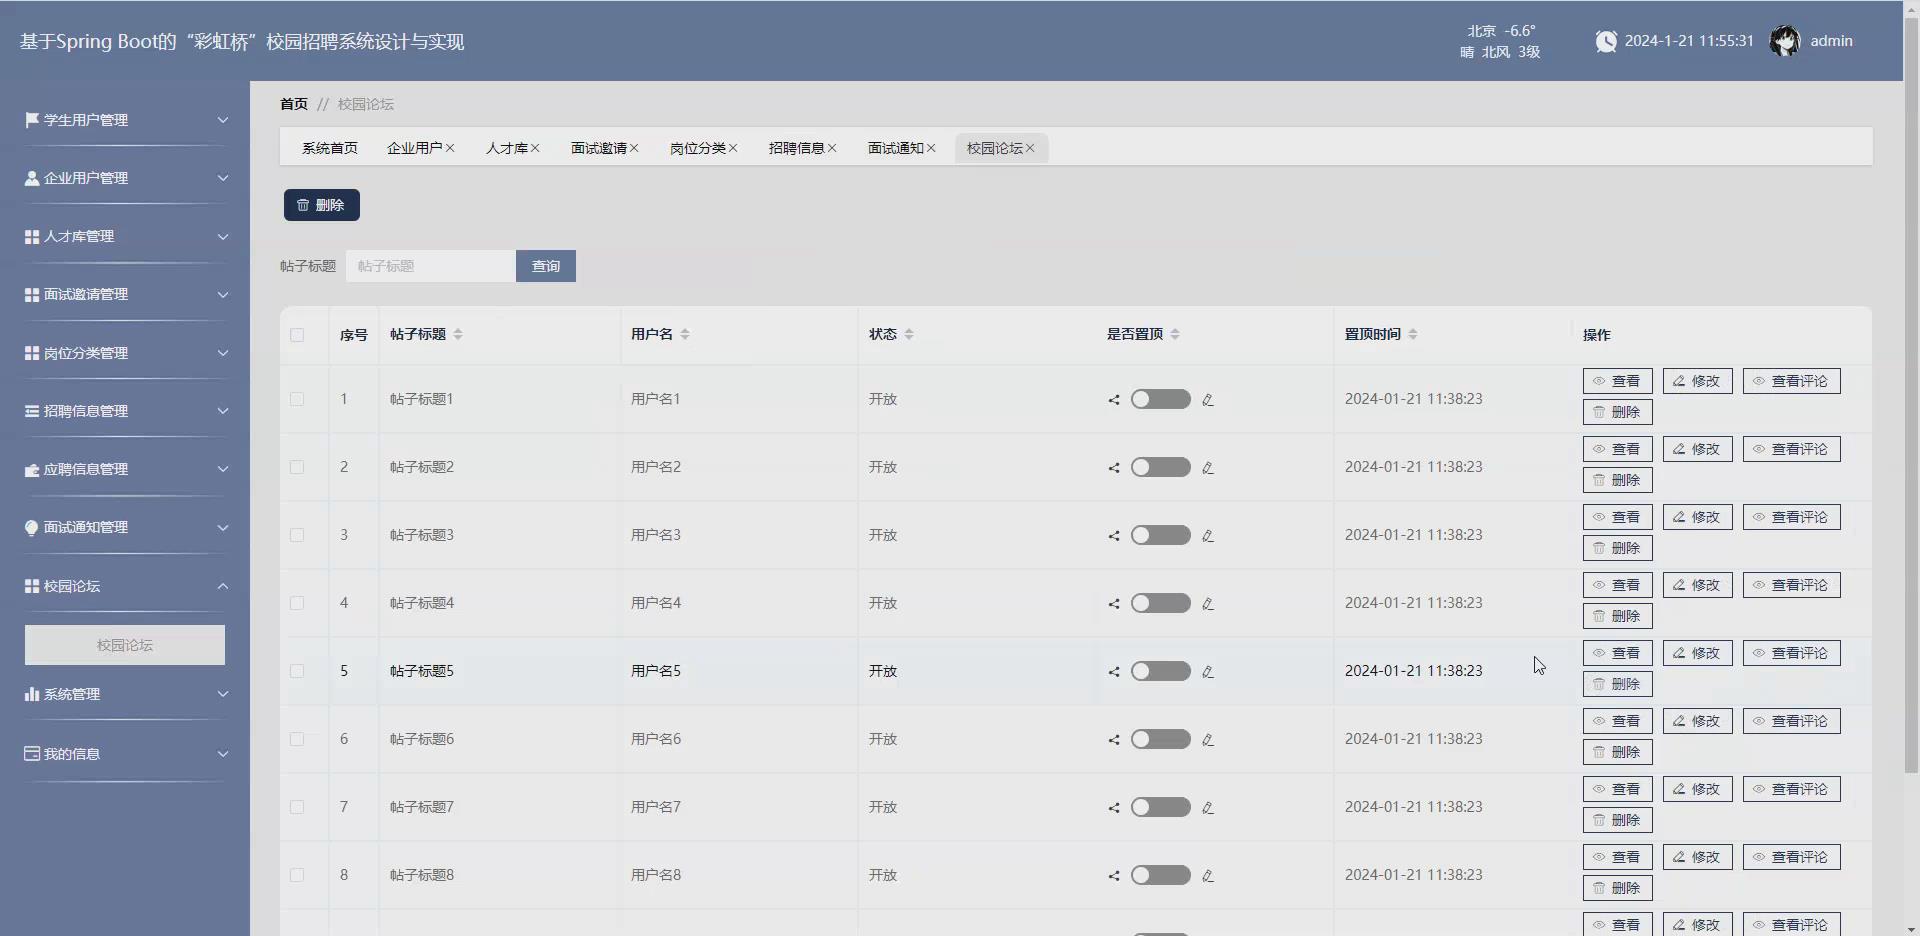This screenshot has height=936, width=1920.
Task: Sort by 置顶时间 column arrows
Action: tap(1413, 334)
